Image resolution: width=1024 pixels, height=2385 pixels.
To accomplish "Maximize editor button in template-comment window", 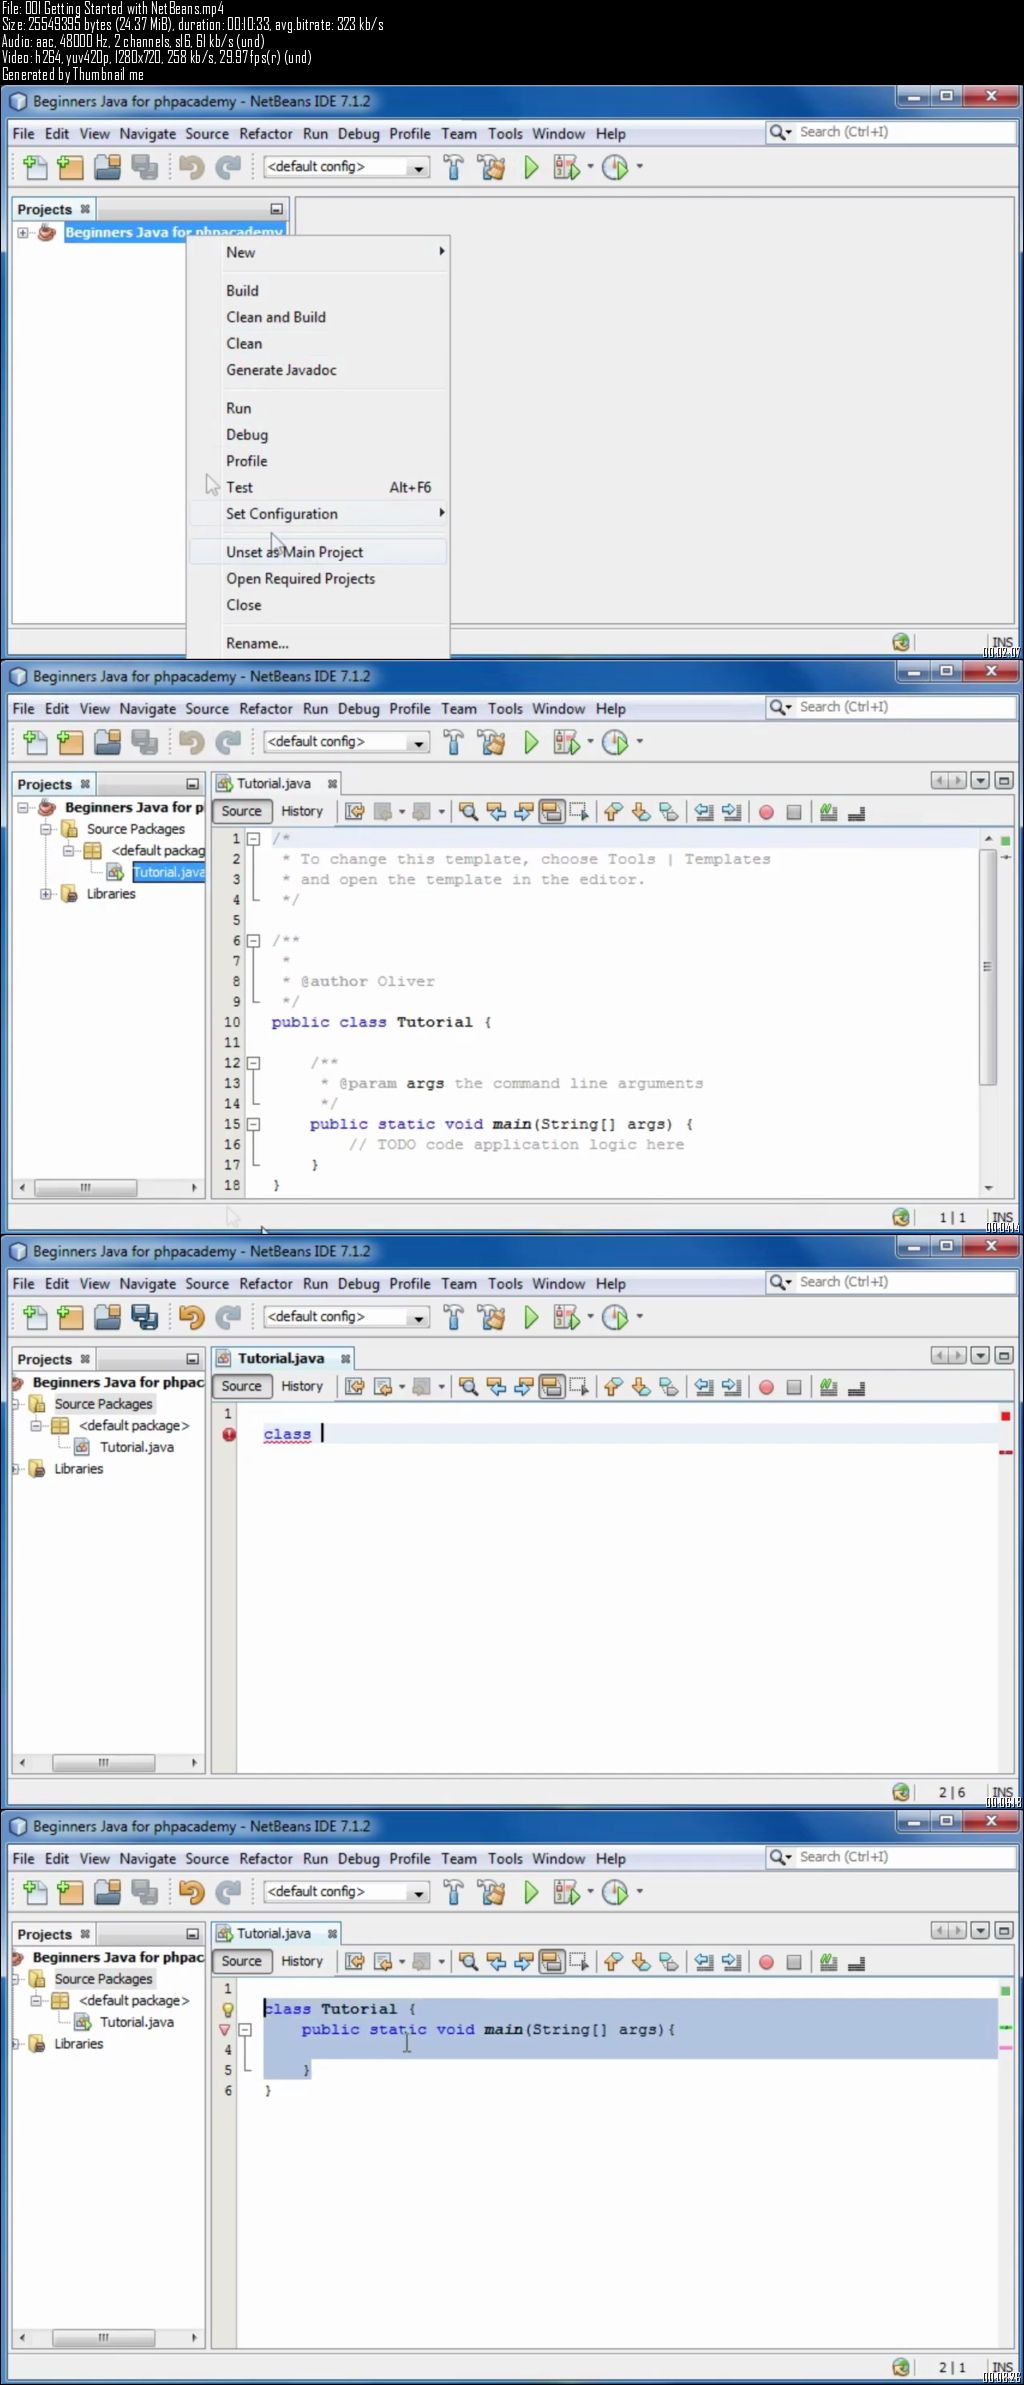I will (1004, 781).
